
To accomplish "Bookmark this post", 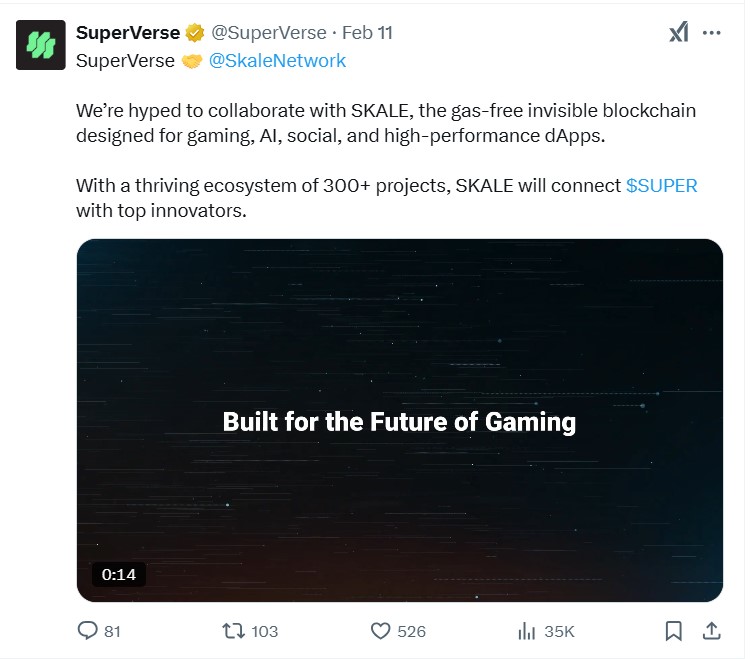I will tap(674, 631).
